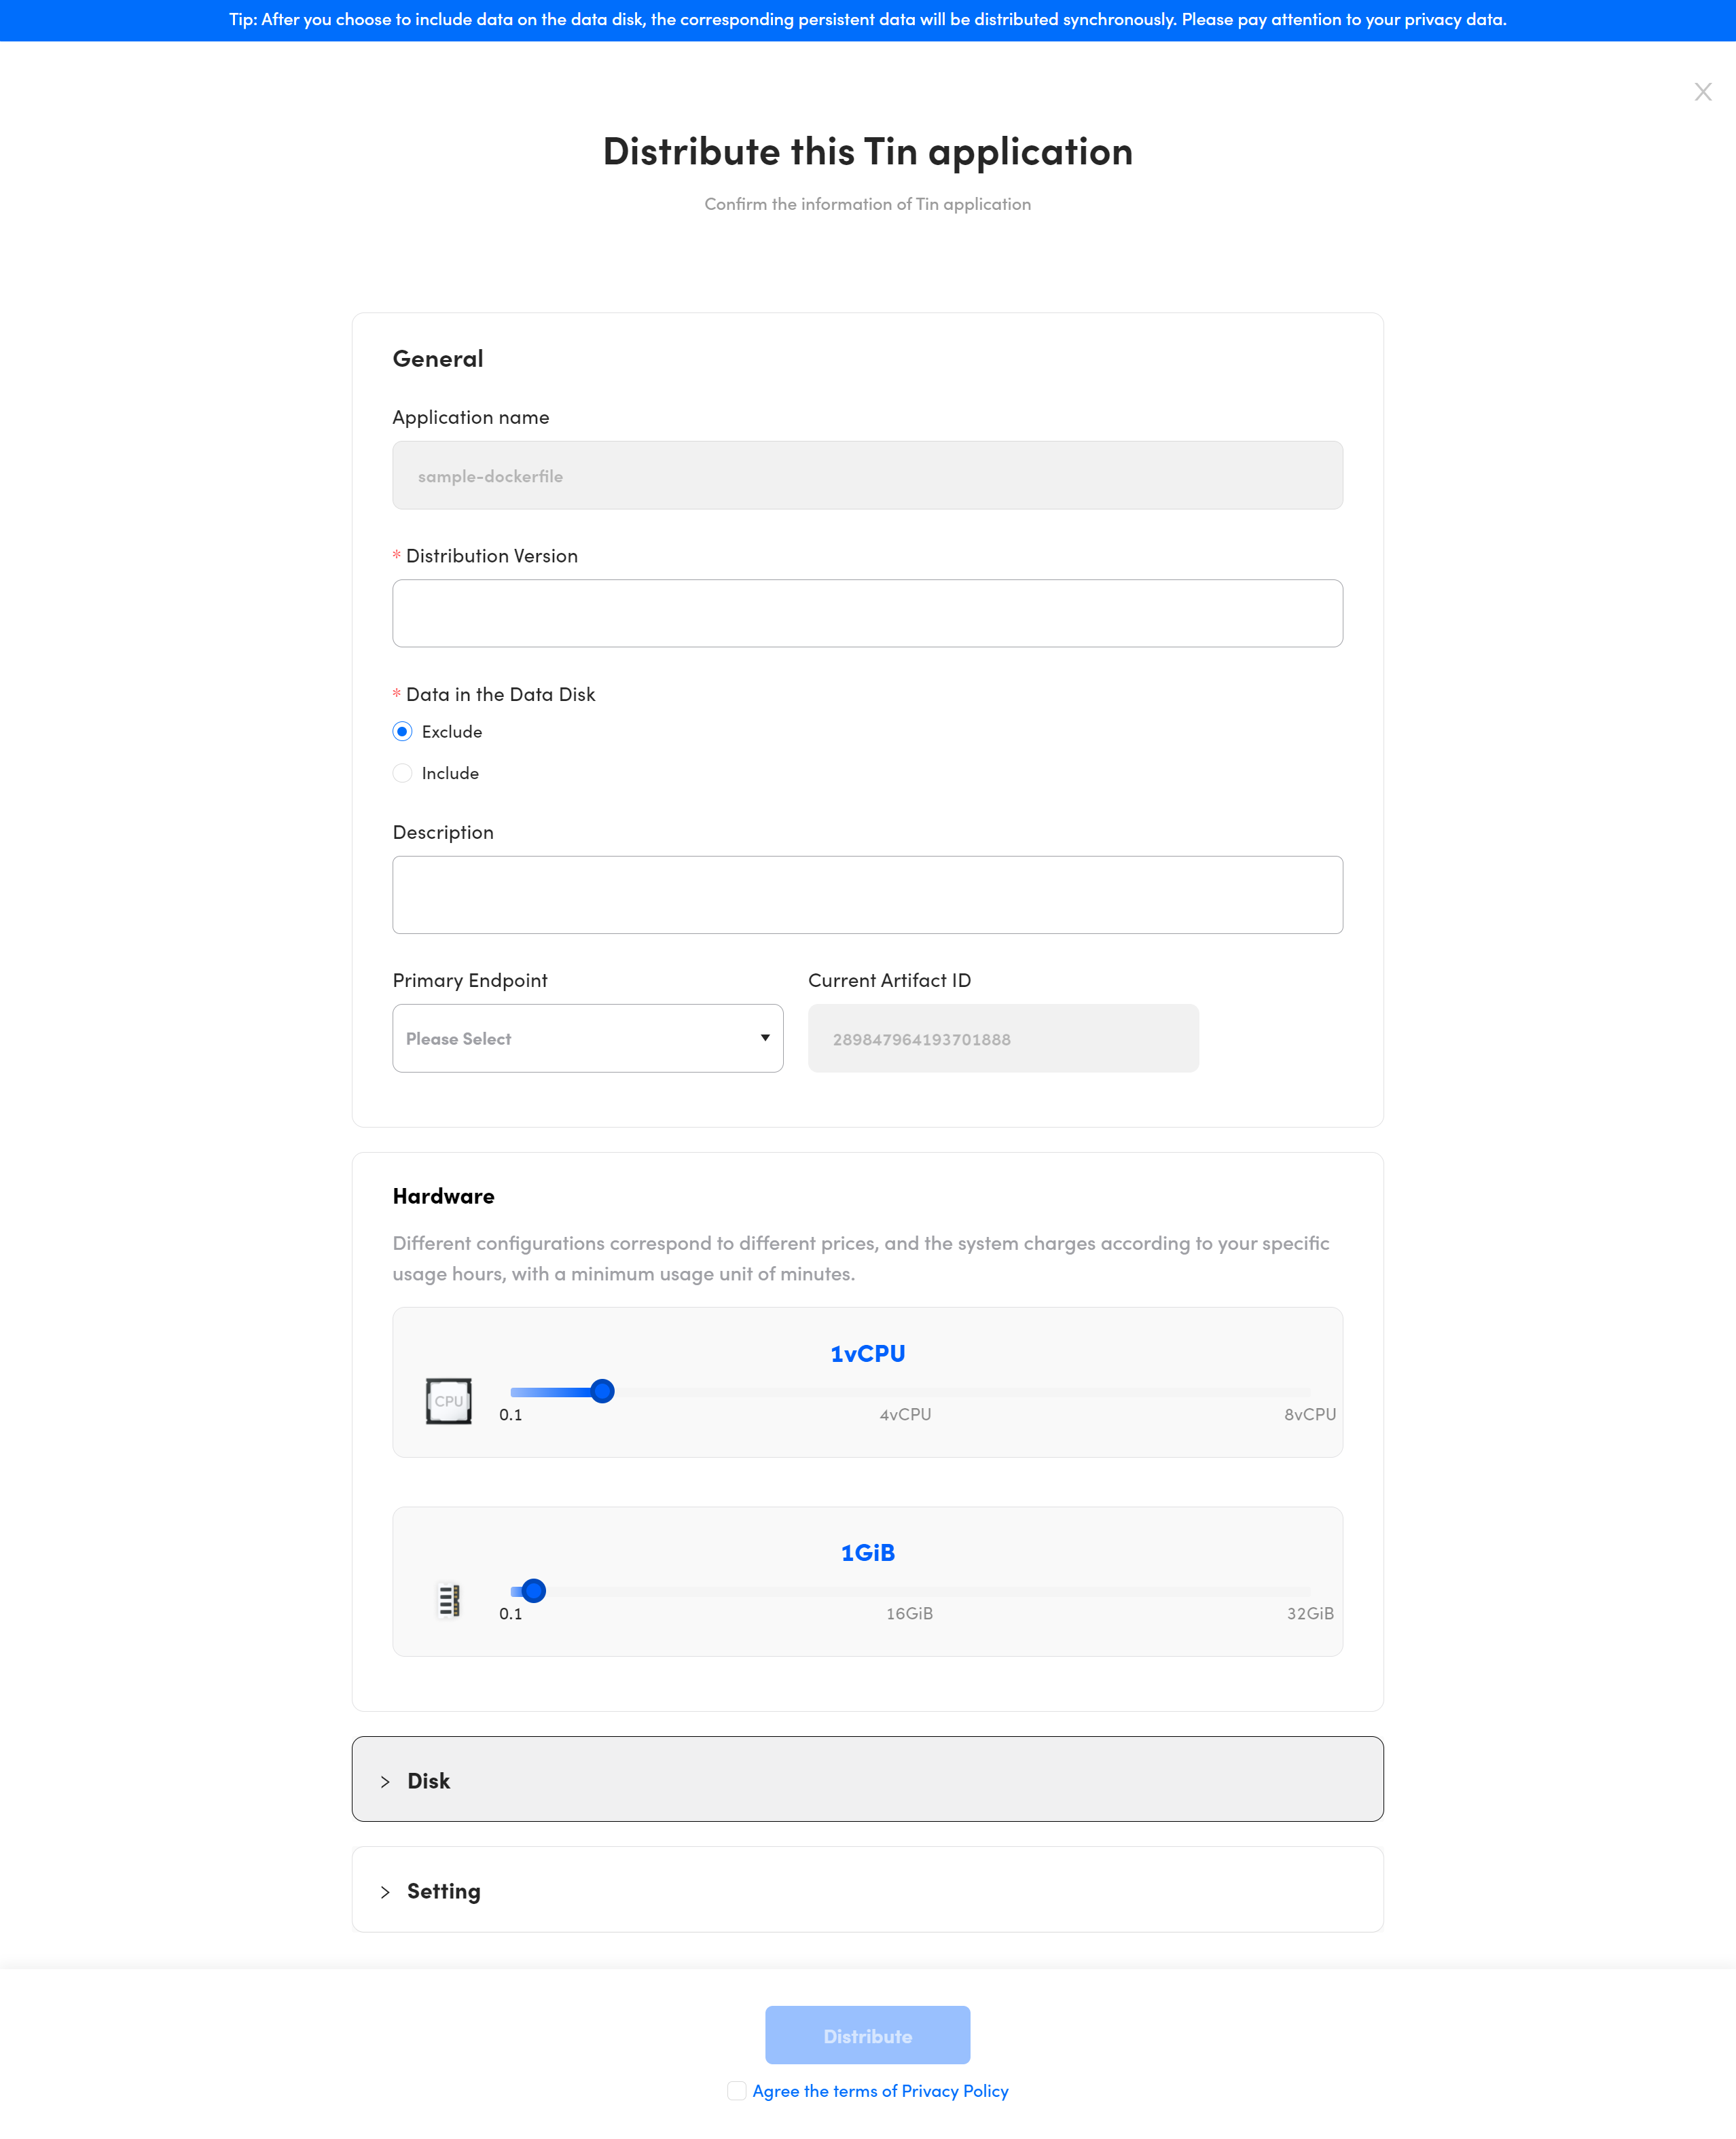The height and width of the screenshot is (2139, 1736).
Task: Focus the Description text box
Action: coord(867,895)
